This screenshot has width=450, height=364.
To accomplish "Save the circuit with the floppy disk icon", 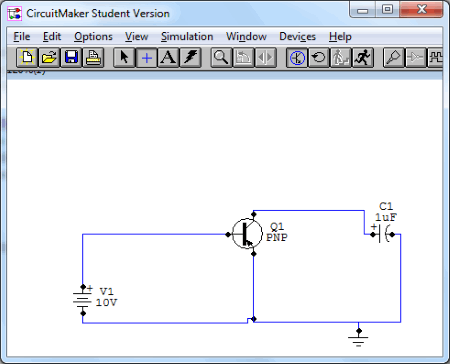I will pos(71,58).
